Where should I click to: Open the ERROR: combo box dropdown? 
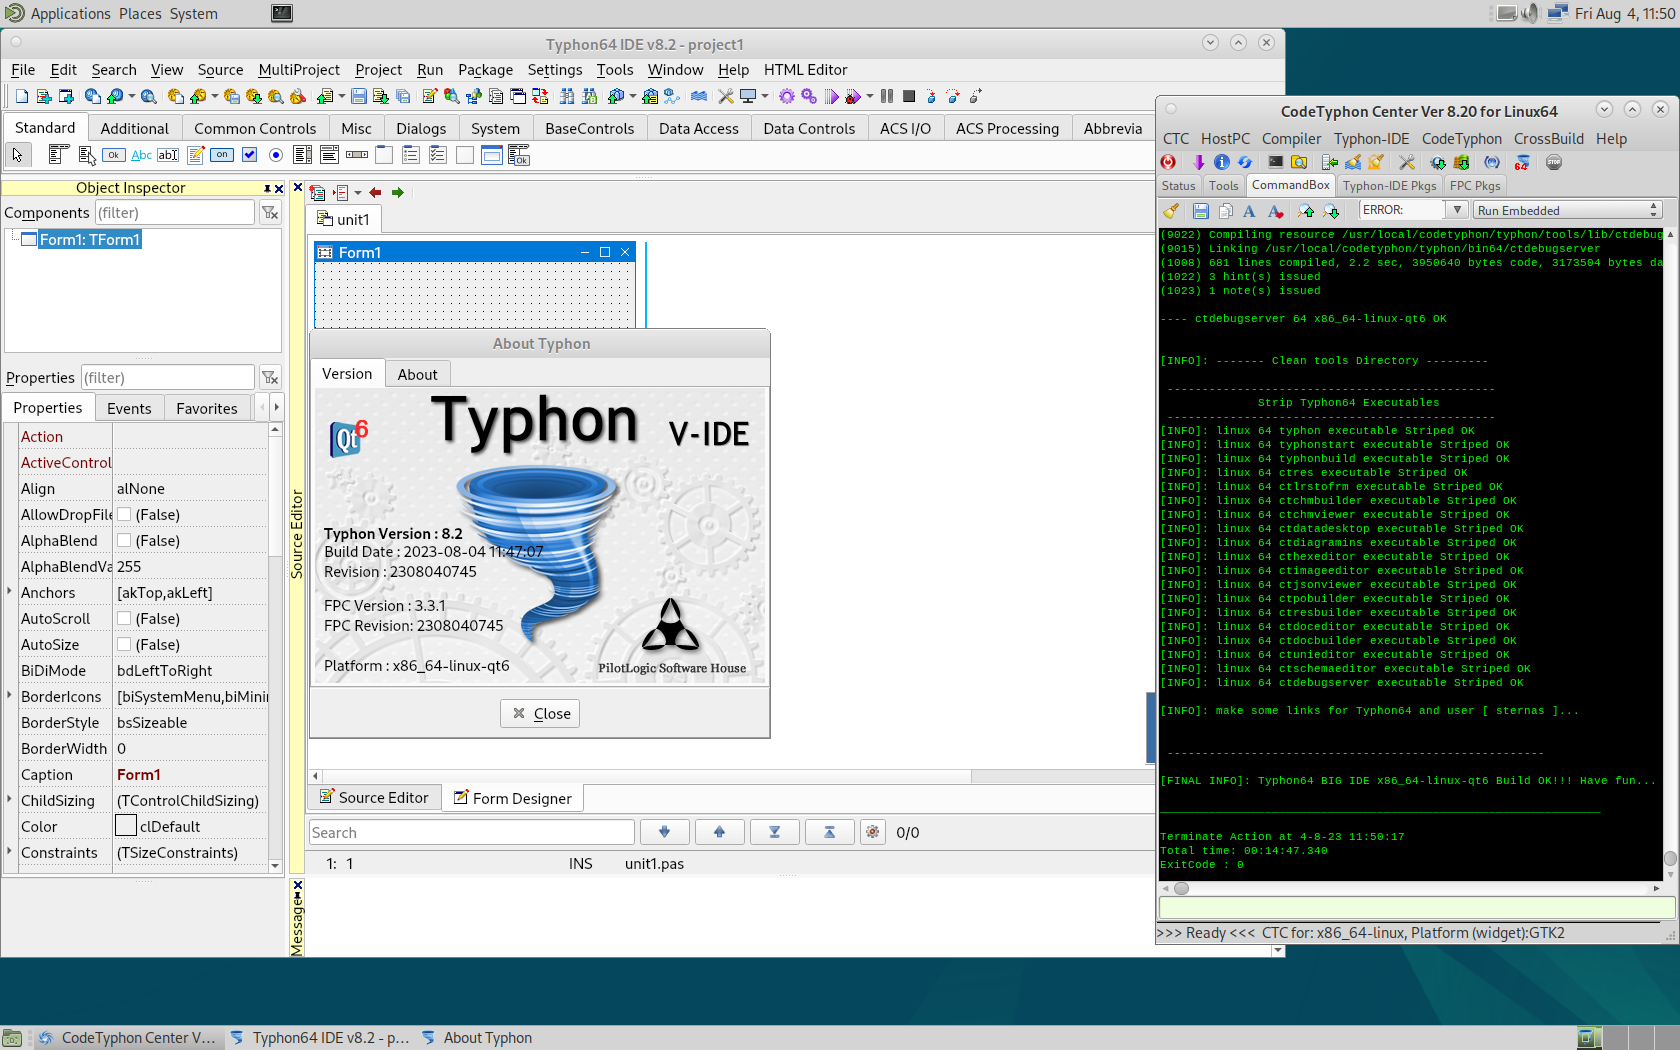pyautogui.click(x=1457, y=210)
